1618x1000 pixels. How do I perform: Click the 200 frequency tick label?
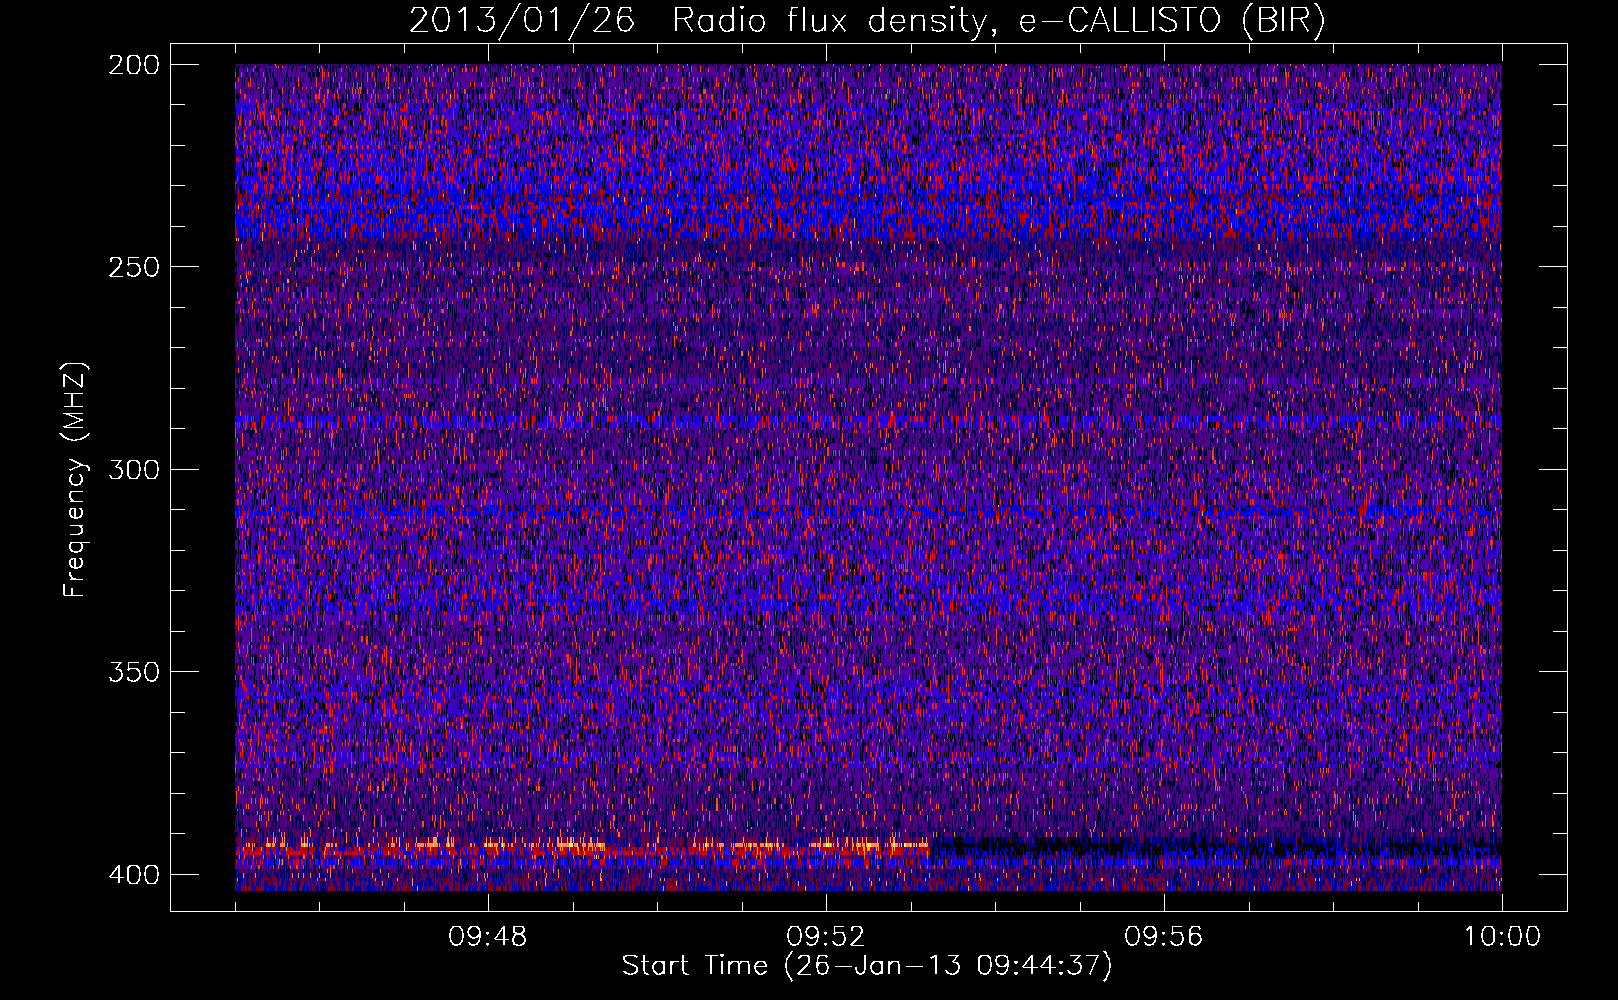tap(133, 65)
